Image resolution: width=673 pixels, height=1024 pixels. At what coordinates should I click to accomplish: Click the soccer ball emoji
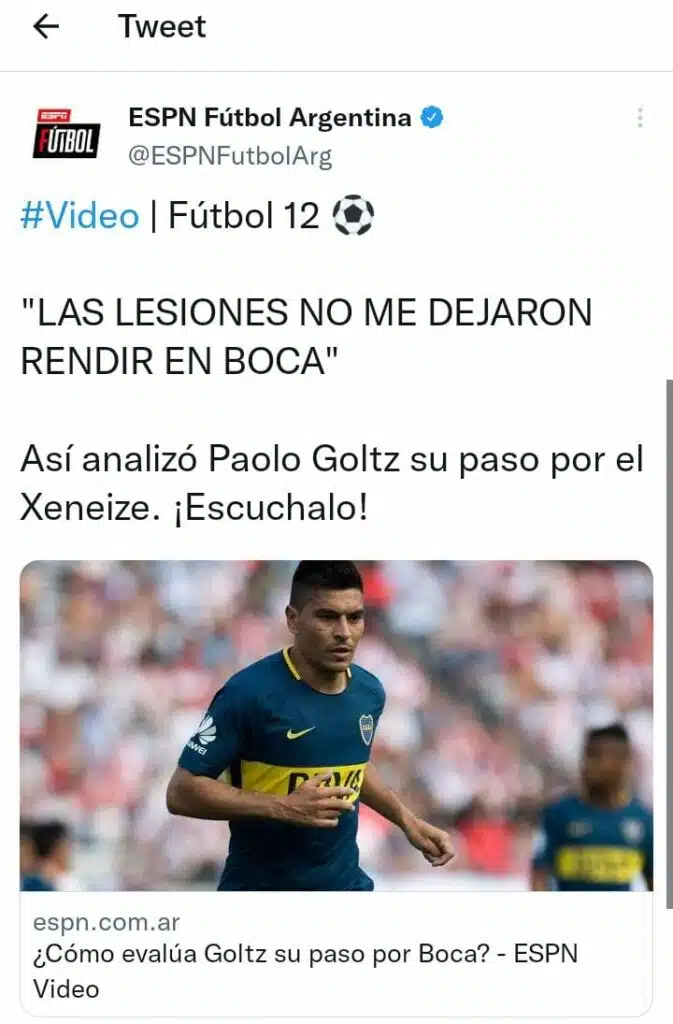click(x=353, y=215)
